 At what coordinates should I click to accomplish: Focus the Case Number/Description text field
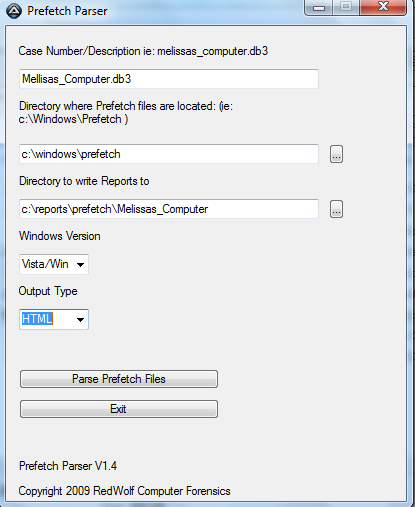[x=169, y=79]
